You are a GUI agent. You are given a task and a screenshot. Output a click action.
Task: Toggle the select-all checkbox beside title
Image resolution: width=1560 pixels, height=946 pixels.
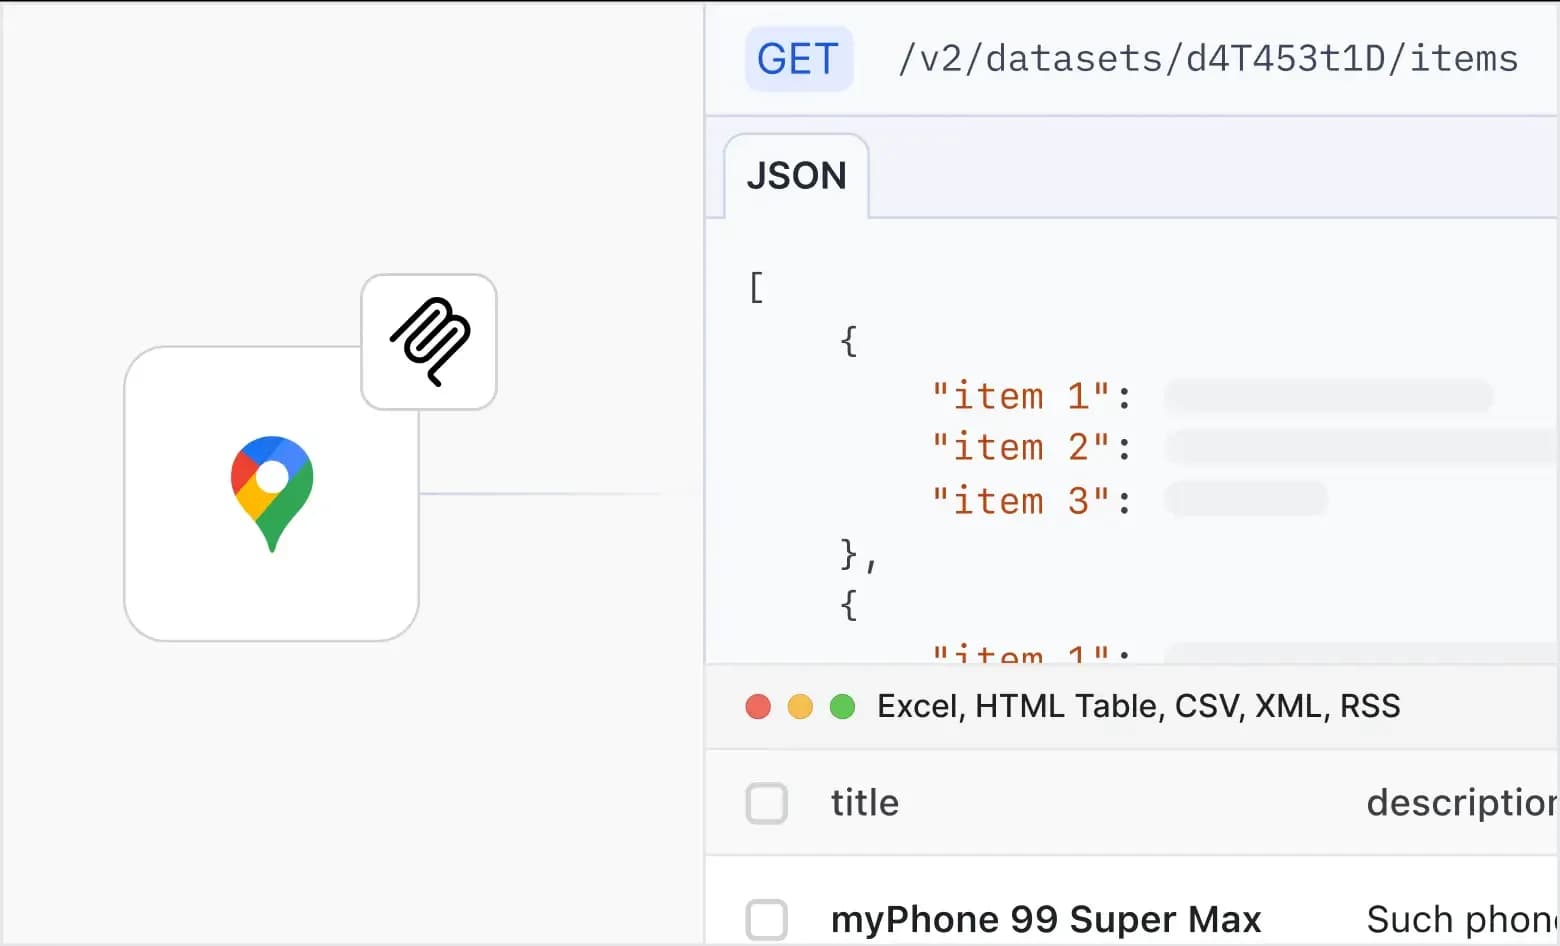pyautogui.click(x=767, y=803)
